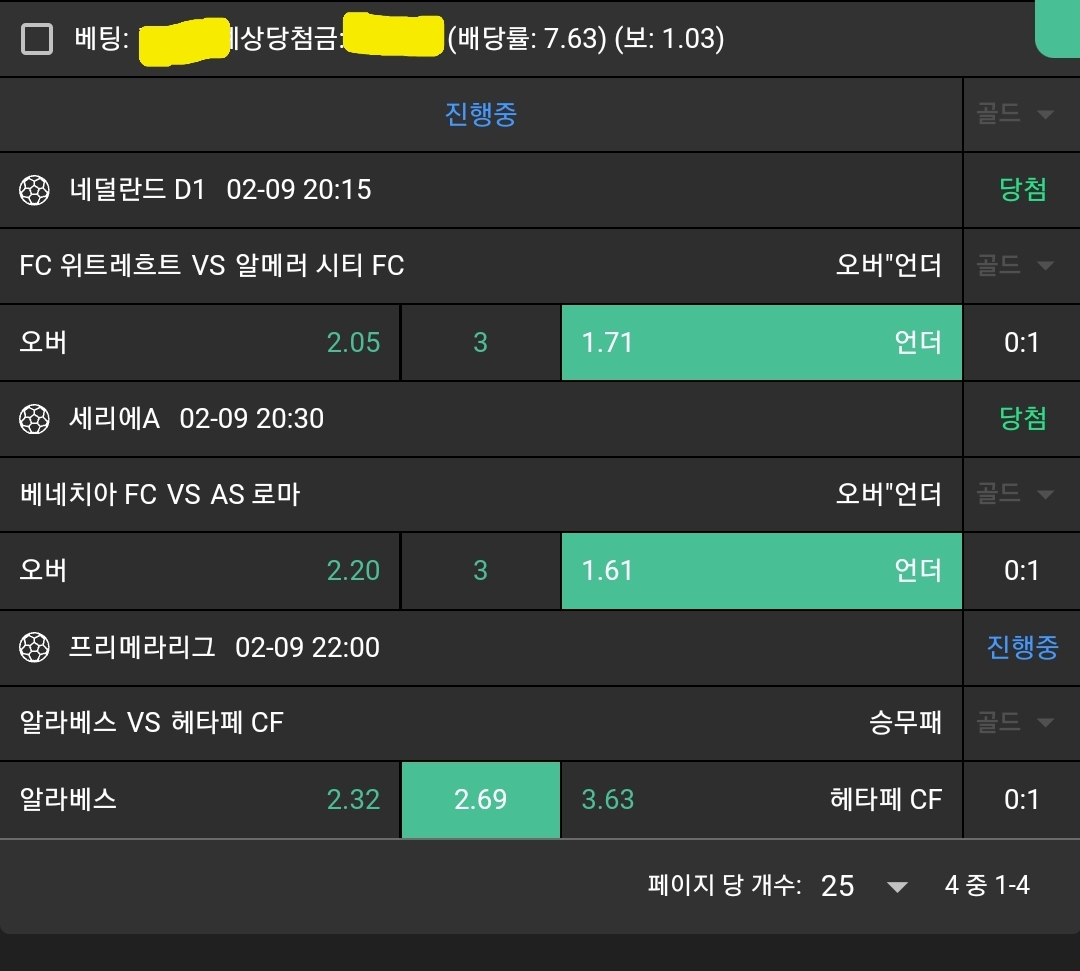Select 알라베스 win odds 2.32

tap(200, 799)
